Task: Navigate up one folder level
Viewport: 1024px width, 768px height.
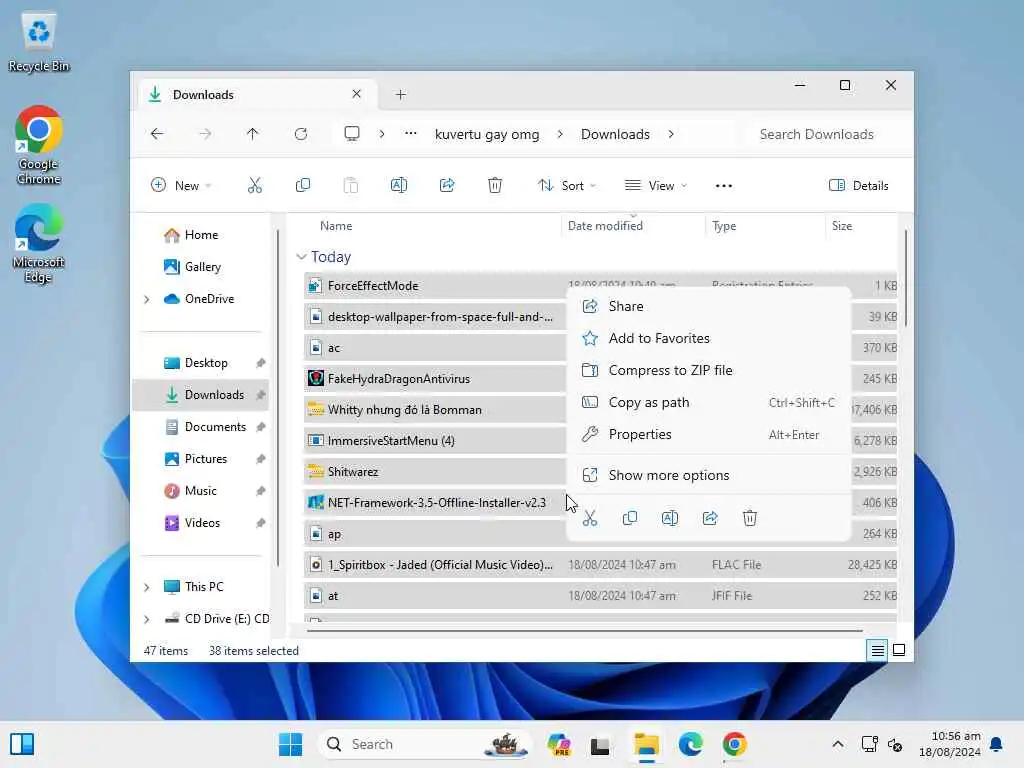Action: pyautogui.click(x=253, y=134)
